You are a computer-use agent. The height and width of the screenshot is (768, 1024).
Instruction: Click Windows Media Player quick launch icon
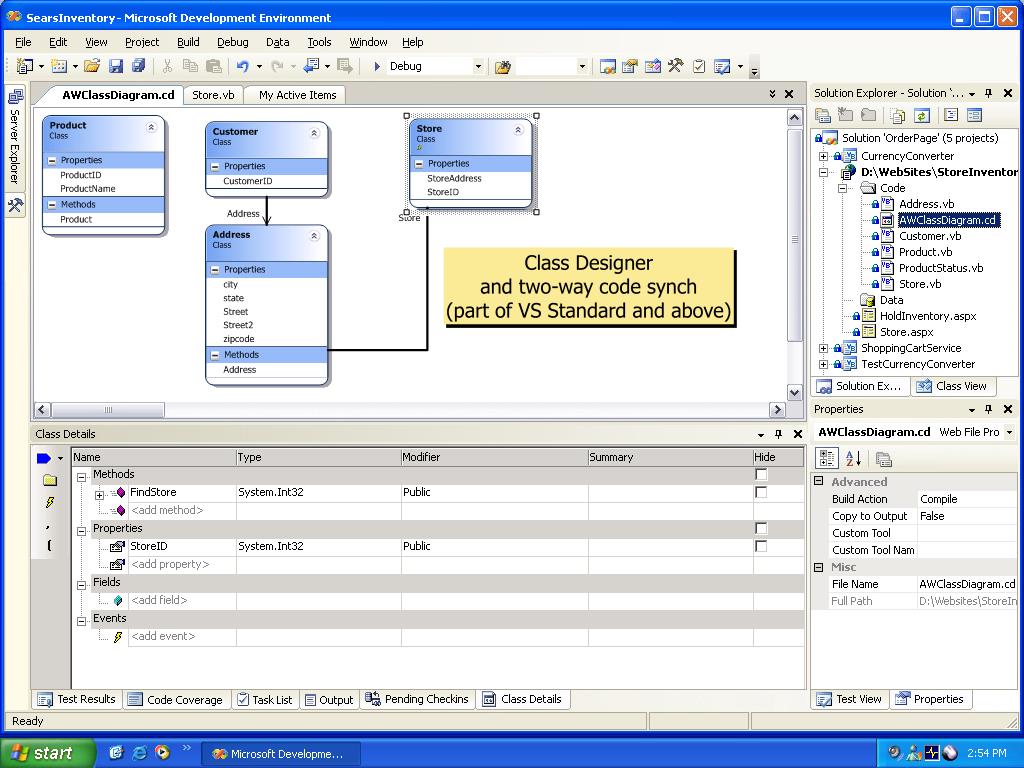[162, 752]
